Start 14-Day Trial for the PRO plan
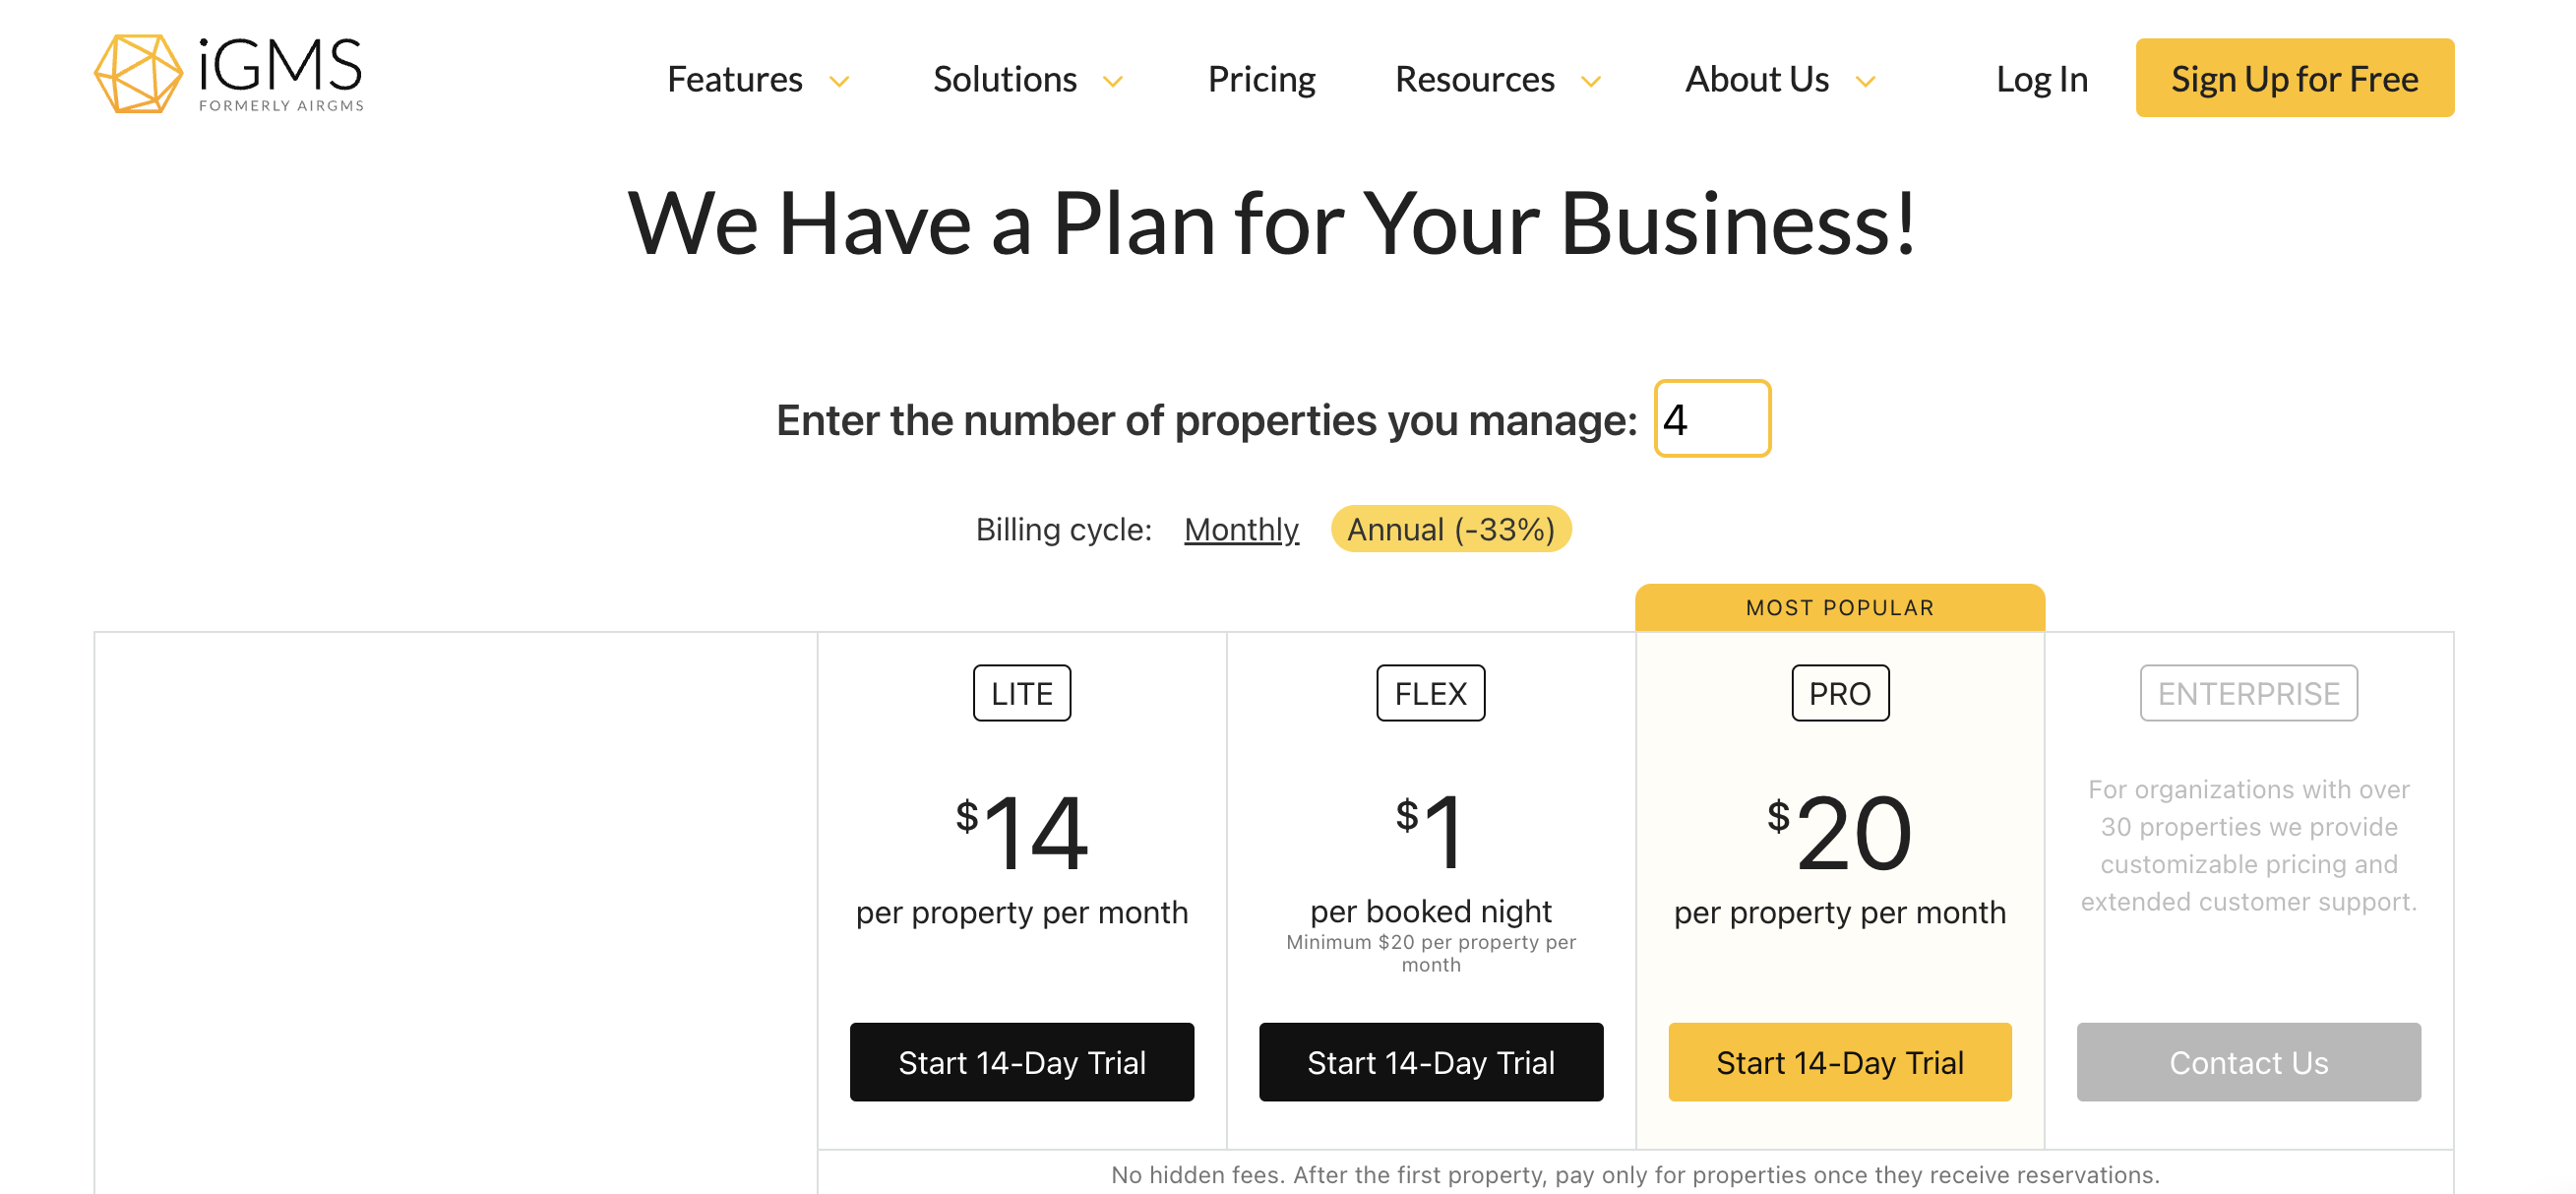This screenshot has width=2576, height=1194. coord(1839,1062)
